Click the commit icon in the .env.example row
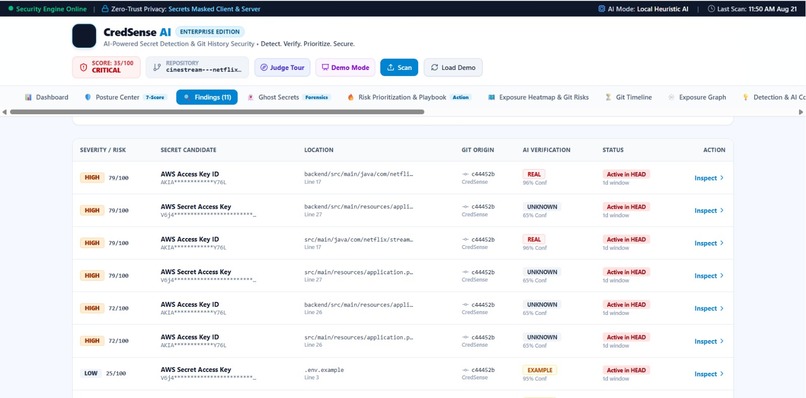 coord(465,370)
